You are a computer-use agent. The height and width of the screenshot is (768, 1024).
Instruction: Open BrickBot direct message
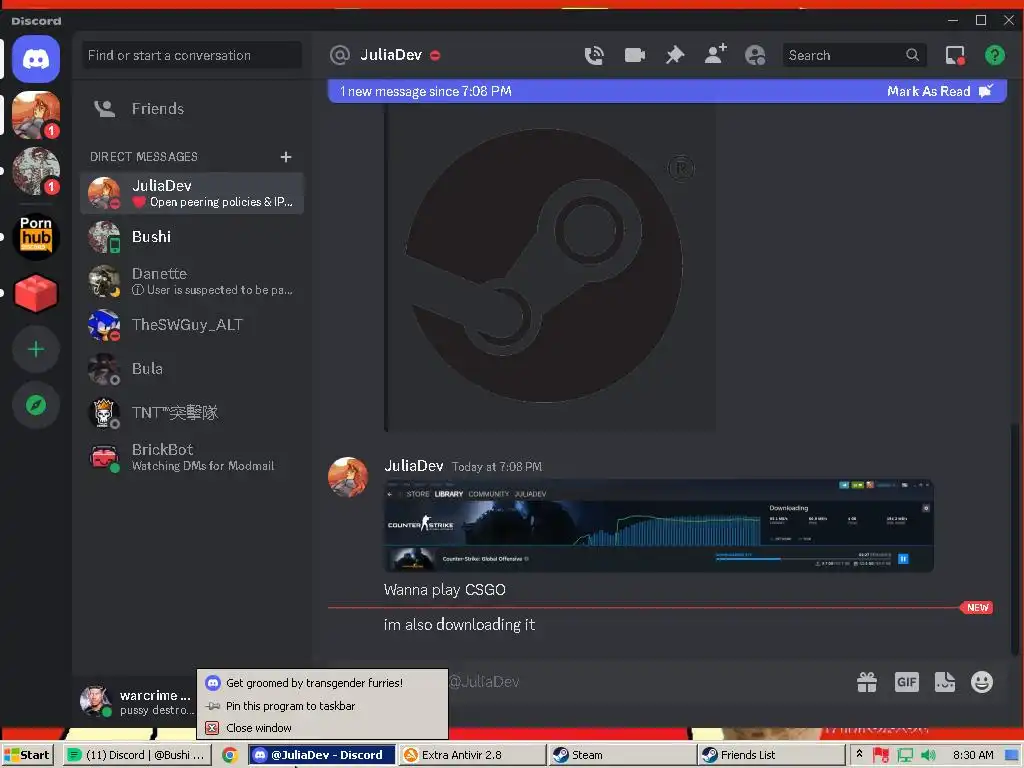[191, 457]
